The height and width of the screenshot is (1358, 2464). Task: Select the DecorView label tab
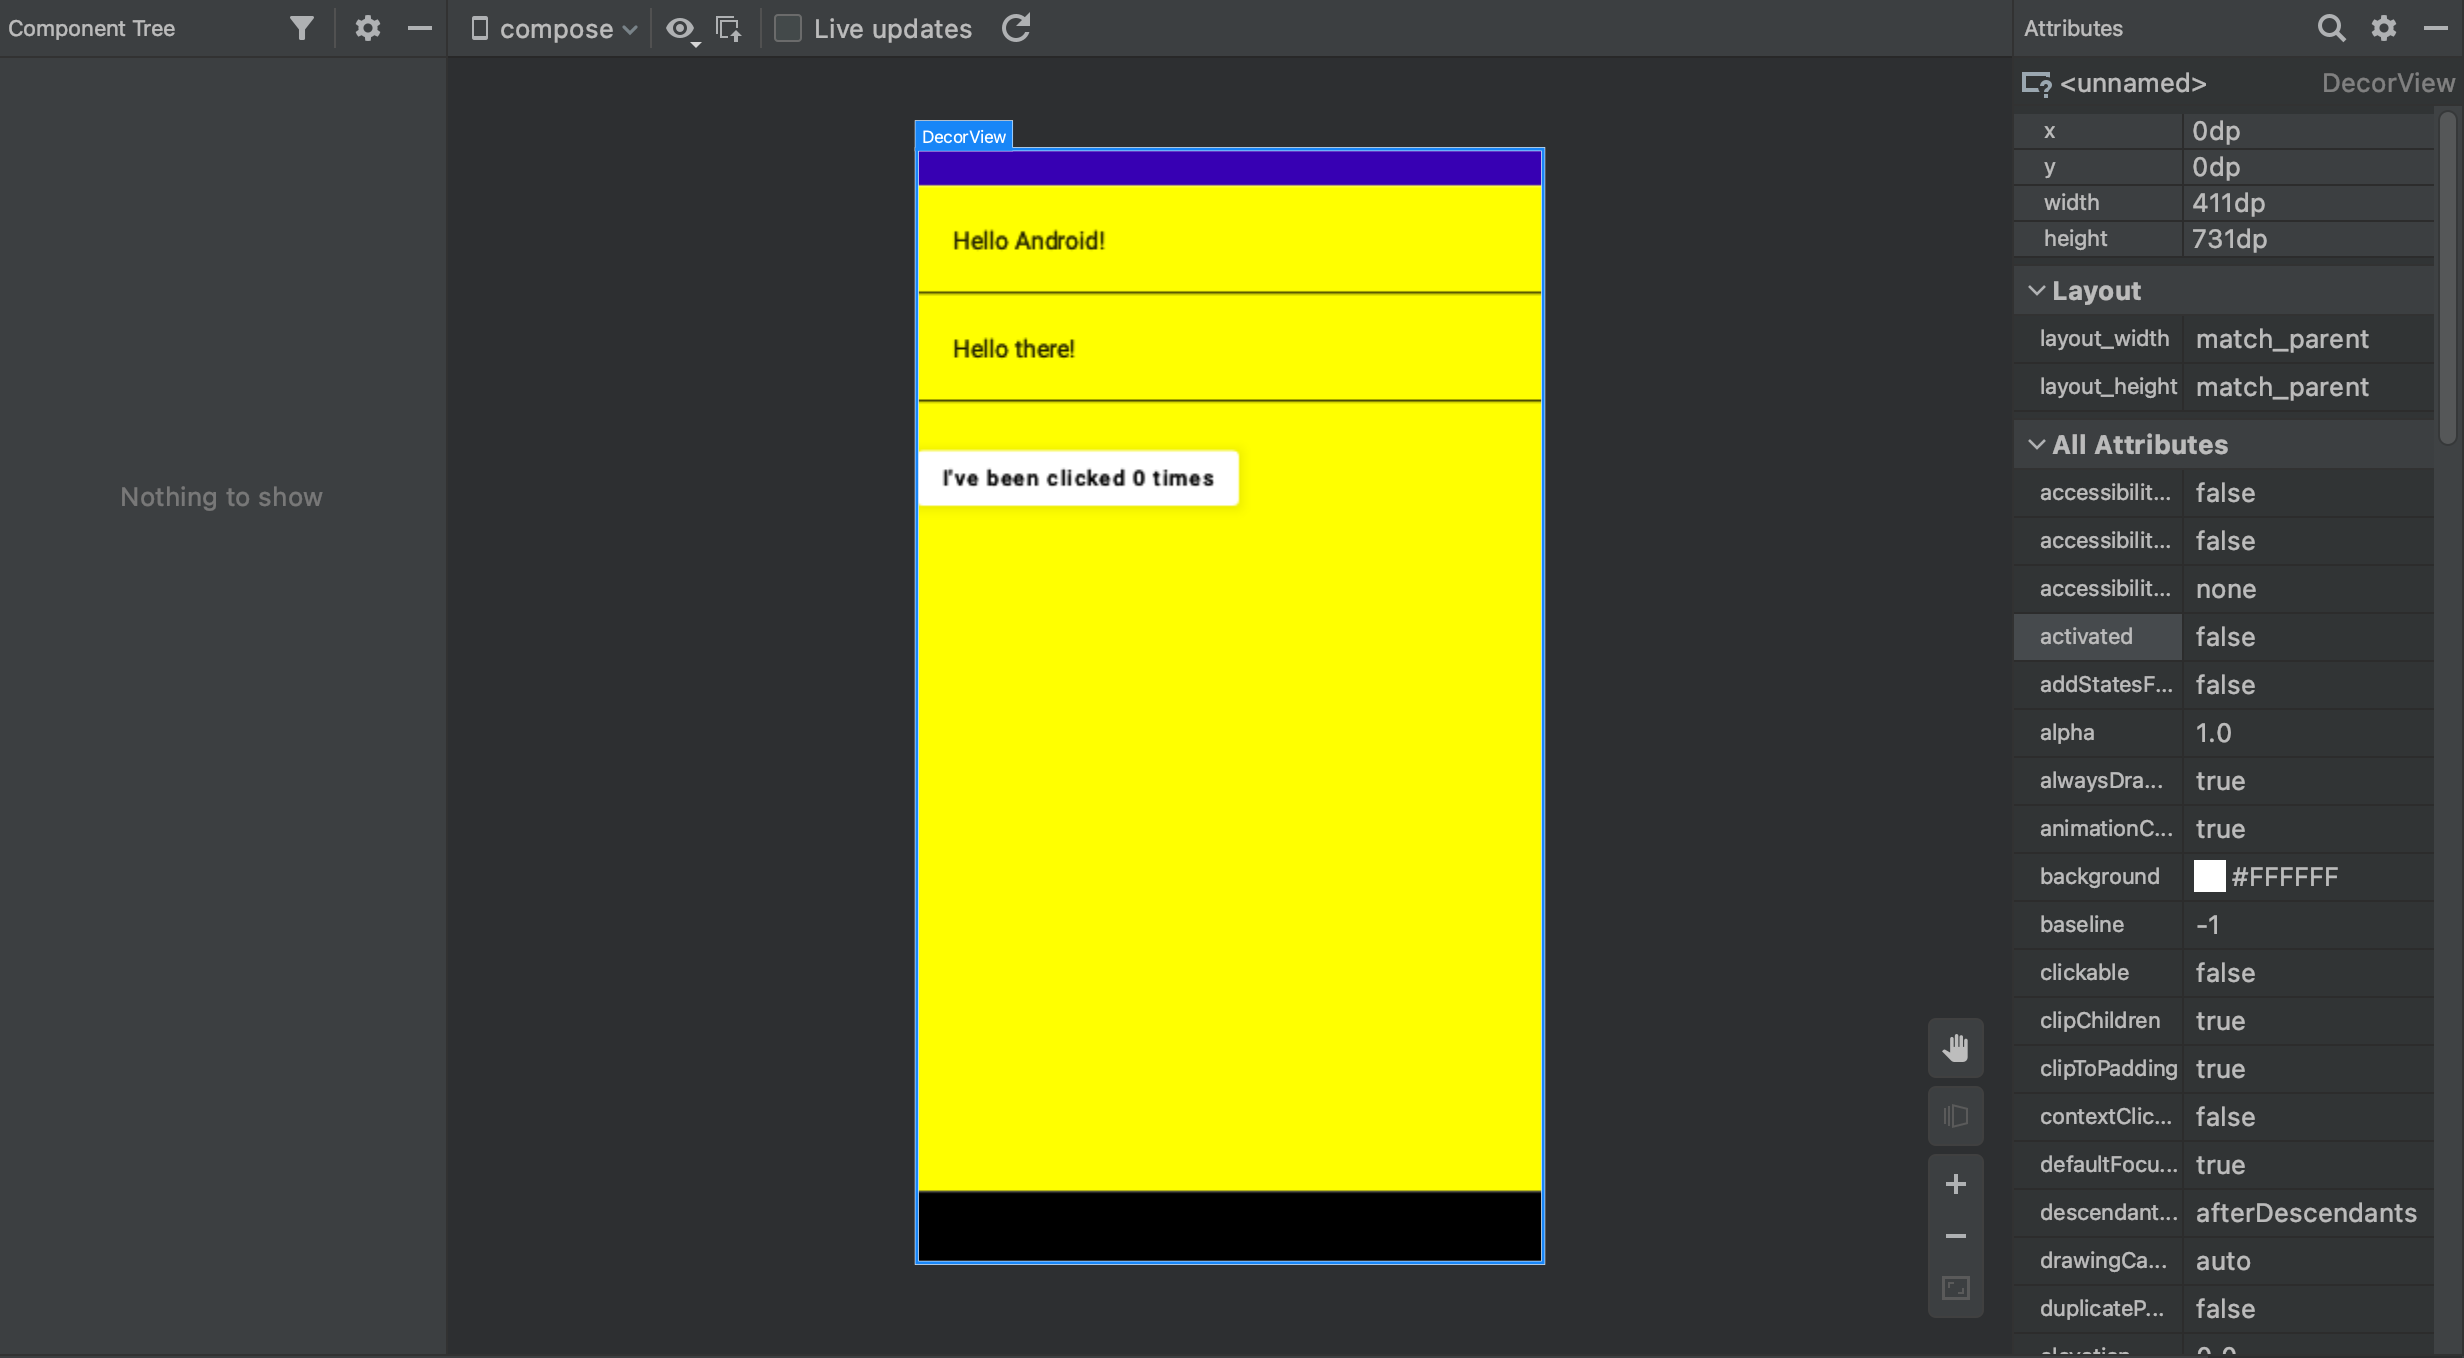click(x=963, y=136)
